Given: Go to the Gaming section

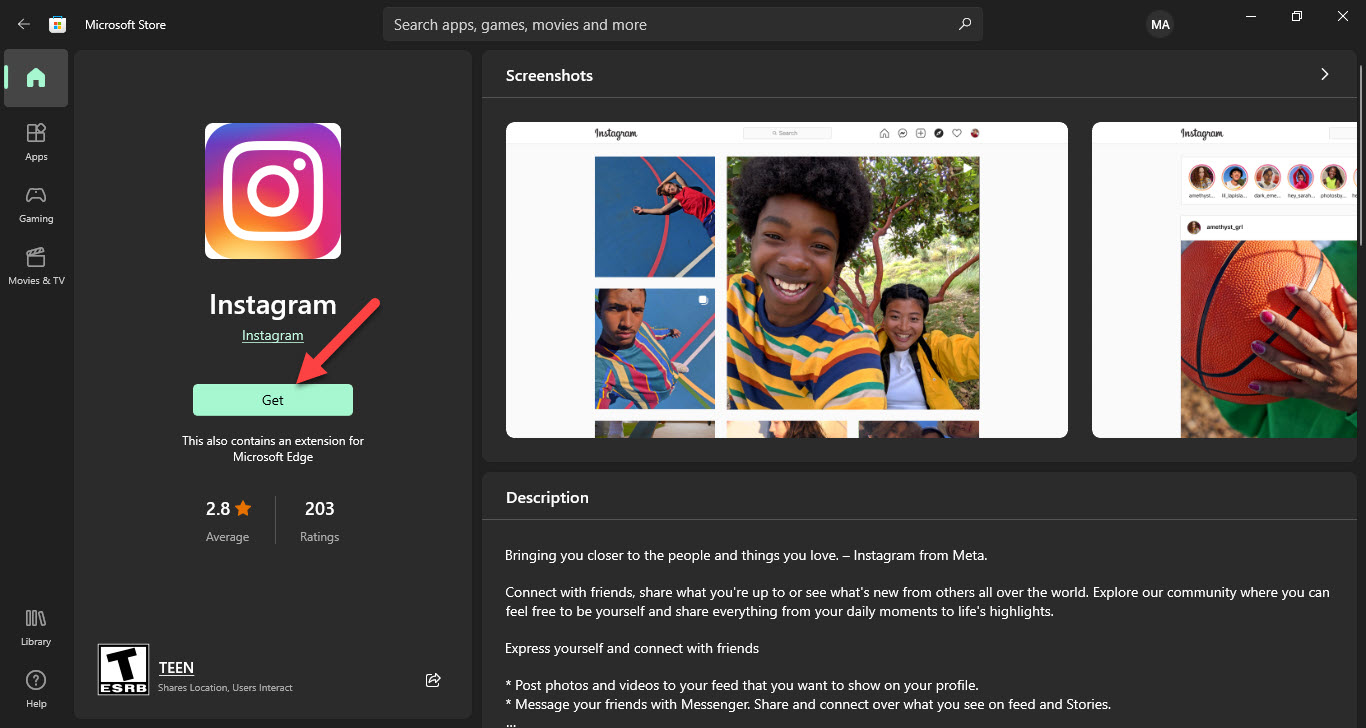Looking at the screenshot, I should point(36,203).
